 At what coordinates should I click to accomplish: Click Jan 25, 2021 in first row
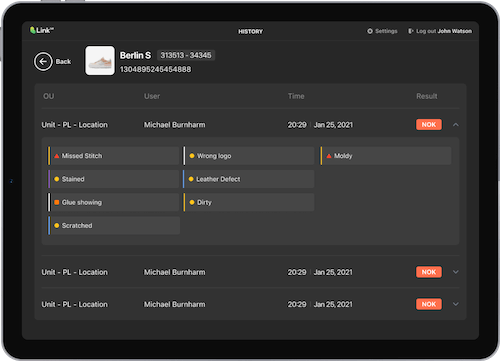coord(333,125)
